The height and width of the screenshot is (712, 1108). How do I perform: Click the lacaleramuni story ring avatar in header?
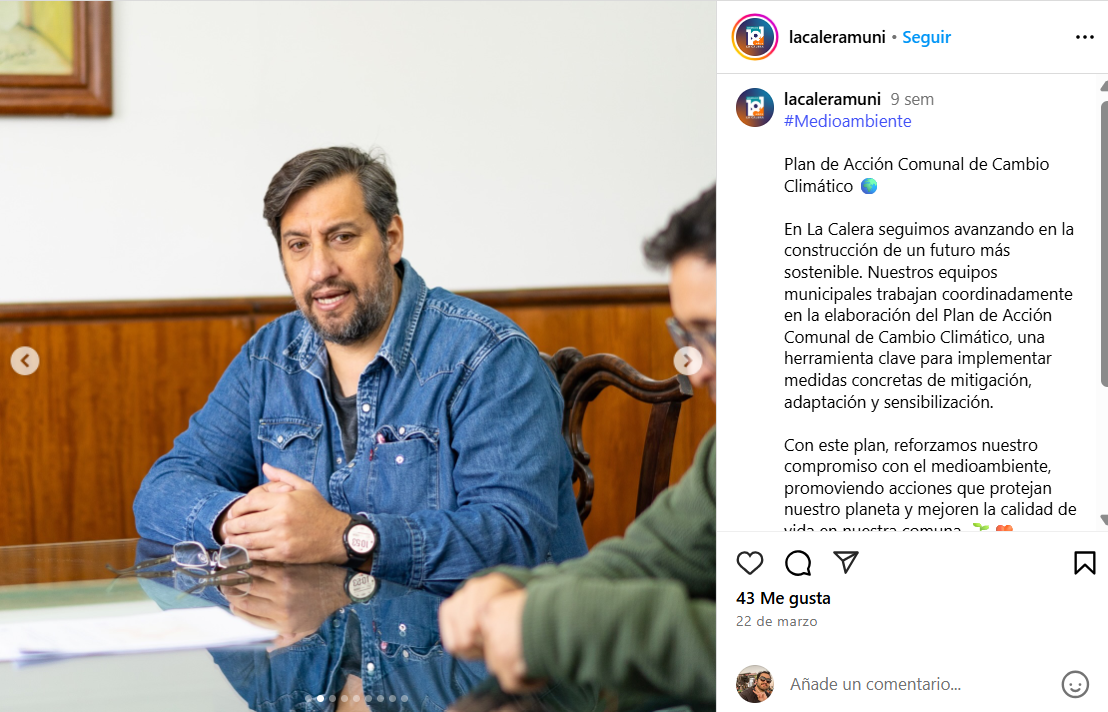tap(755, 37)
